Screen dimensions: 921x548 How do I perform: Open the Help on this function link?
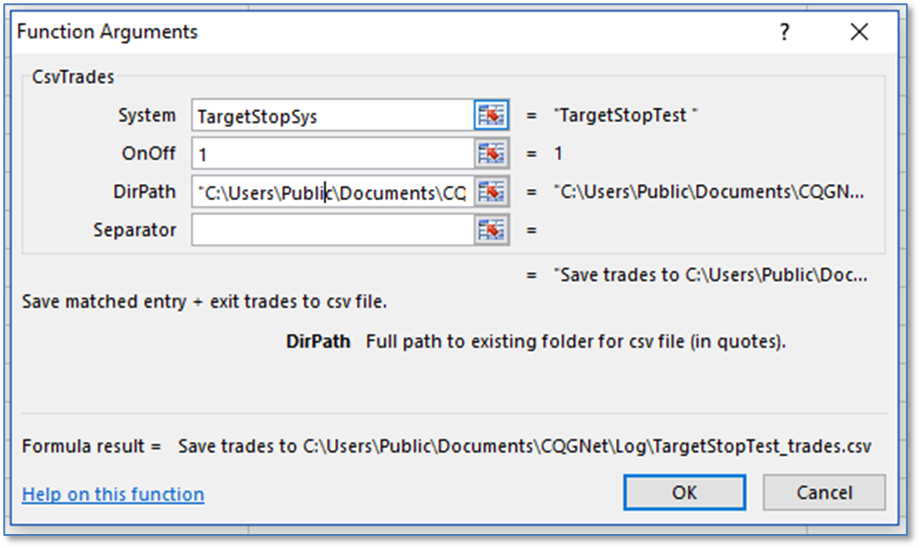113,494
